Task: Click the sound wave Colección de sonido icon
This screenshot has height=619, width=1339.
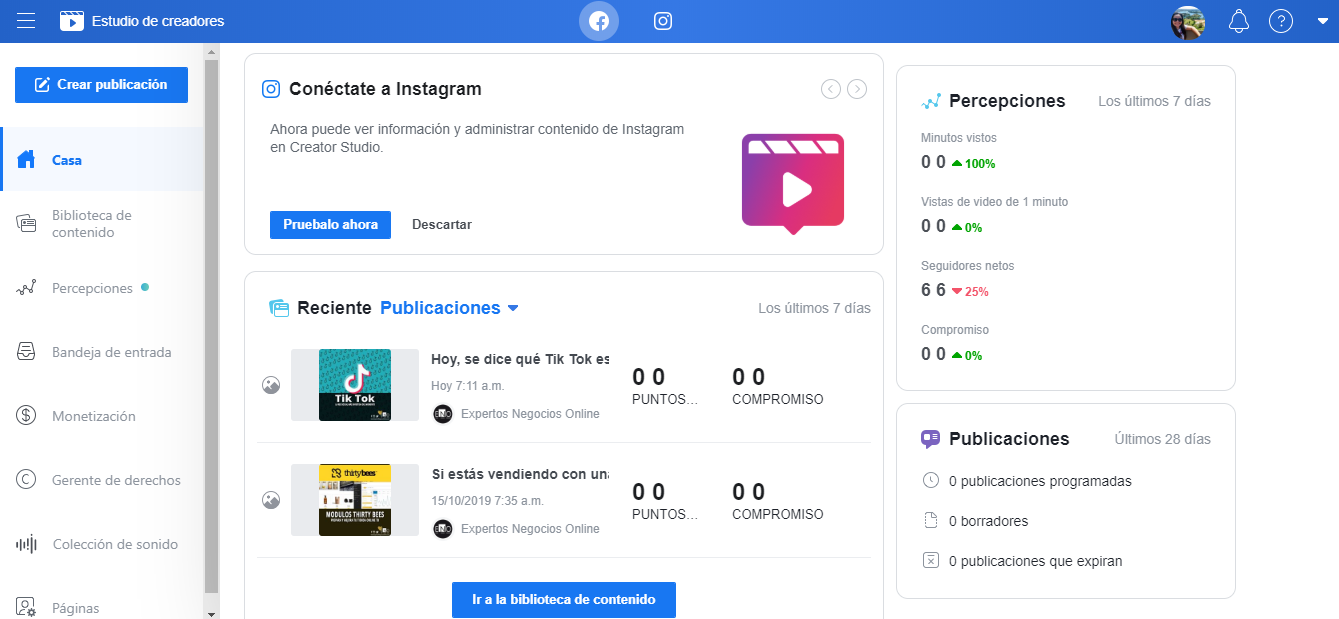Action: pyautogui.click(x=26, y=544)
